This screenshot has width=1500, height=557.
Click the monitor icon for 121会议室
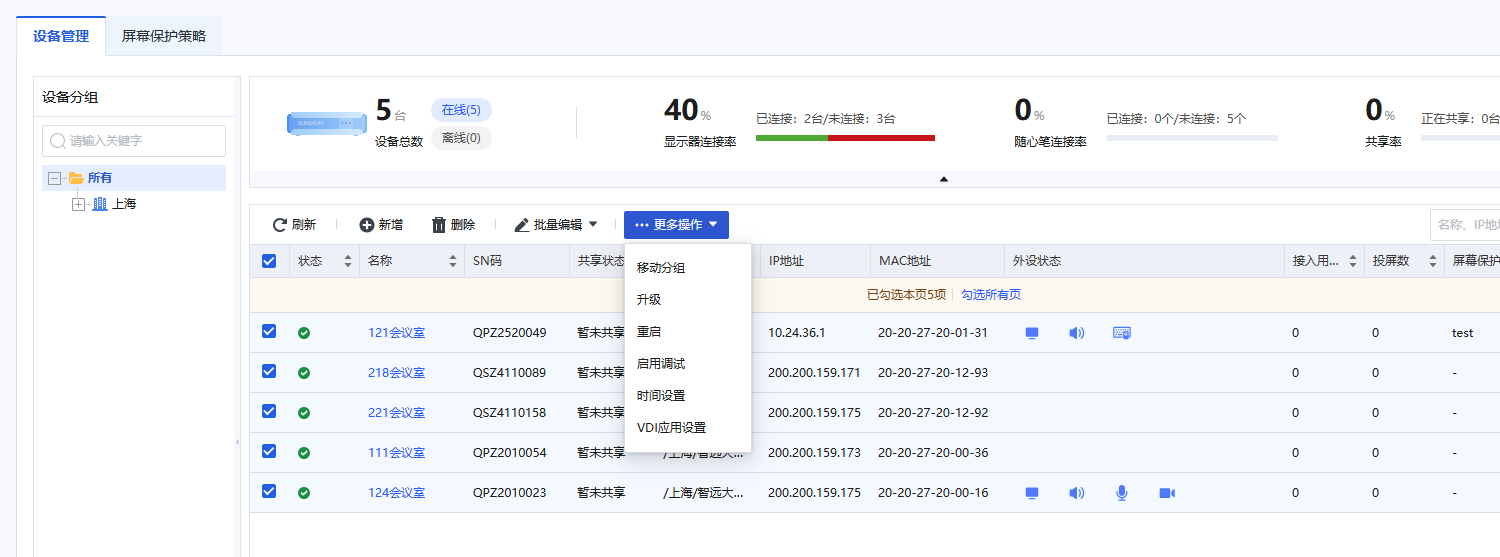(1032, 333)
